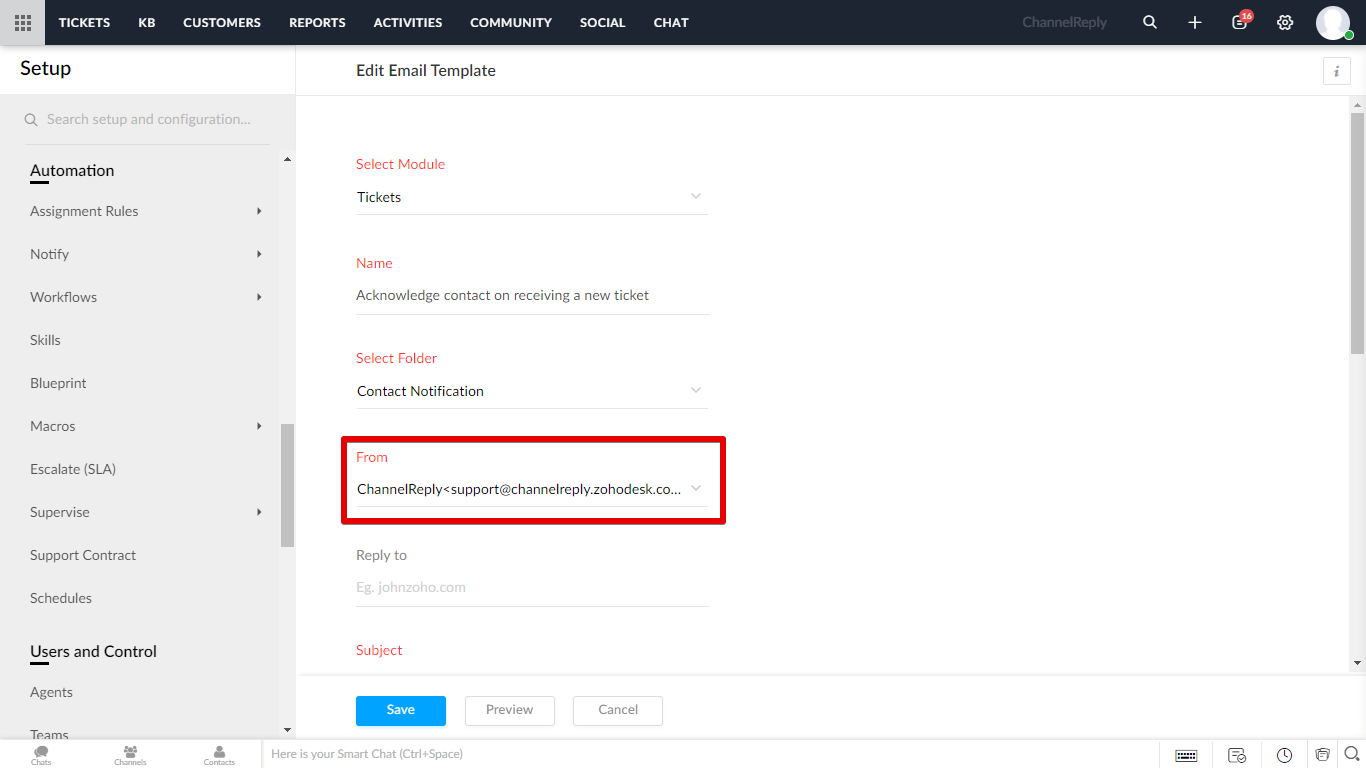Image resolution: width=1366 pixels, height=768 pixels.
Task: Expand the Notify submenu
Action: click(259, 254)
